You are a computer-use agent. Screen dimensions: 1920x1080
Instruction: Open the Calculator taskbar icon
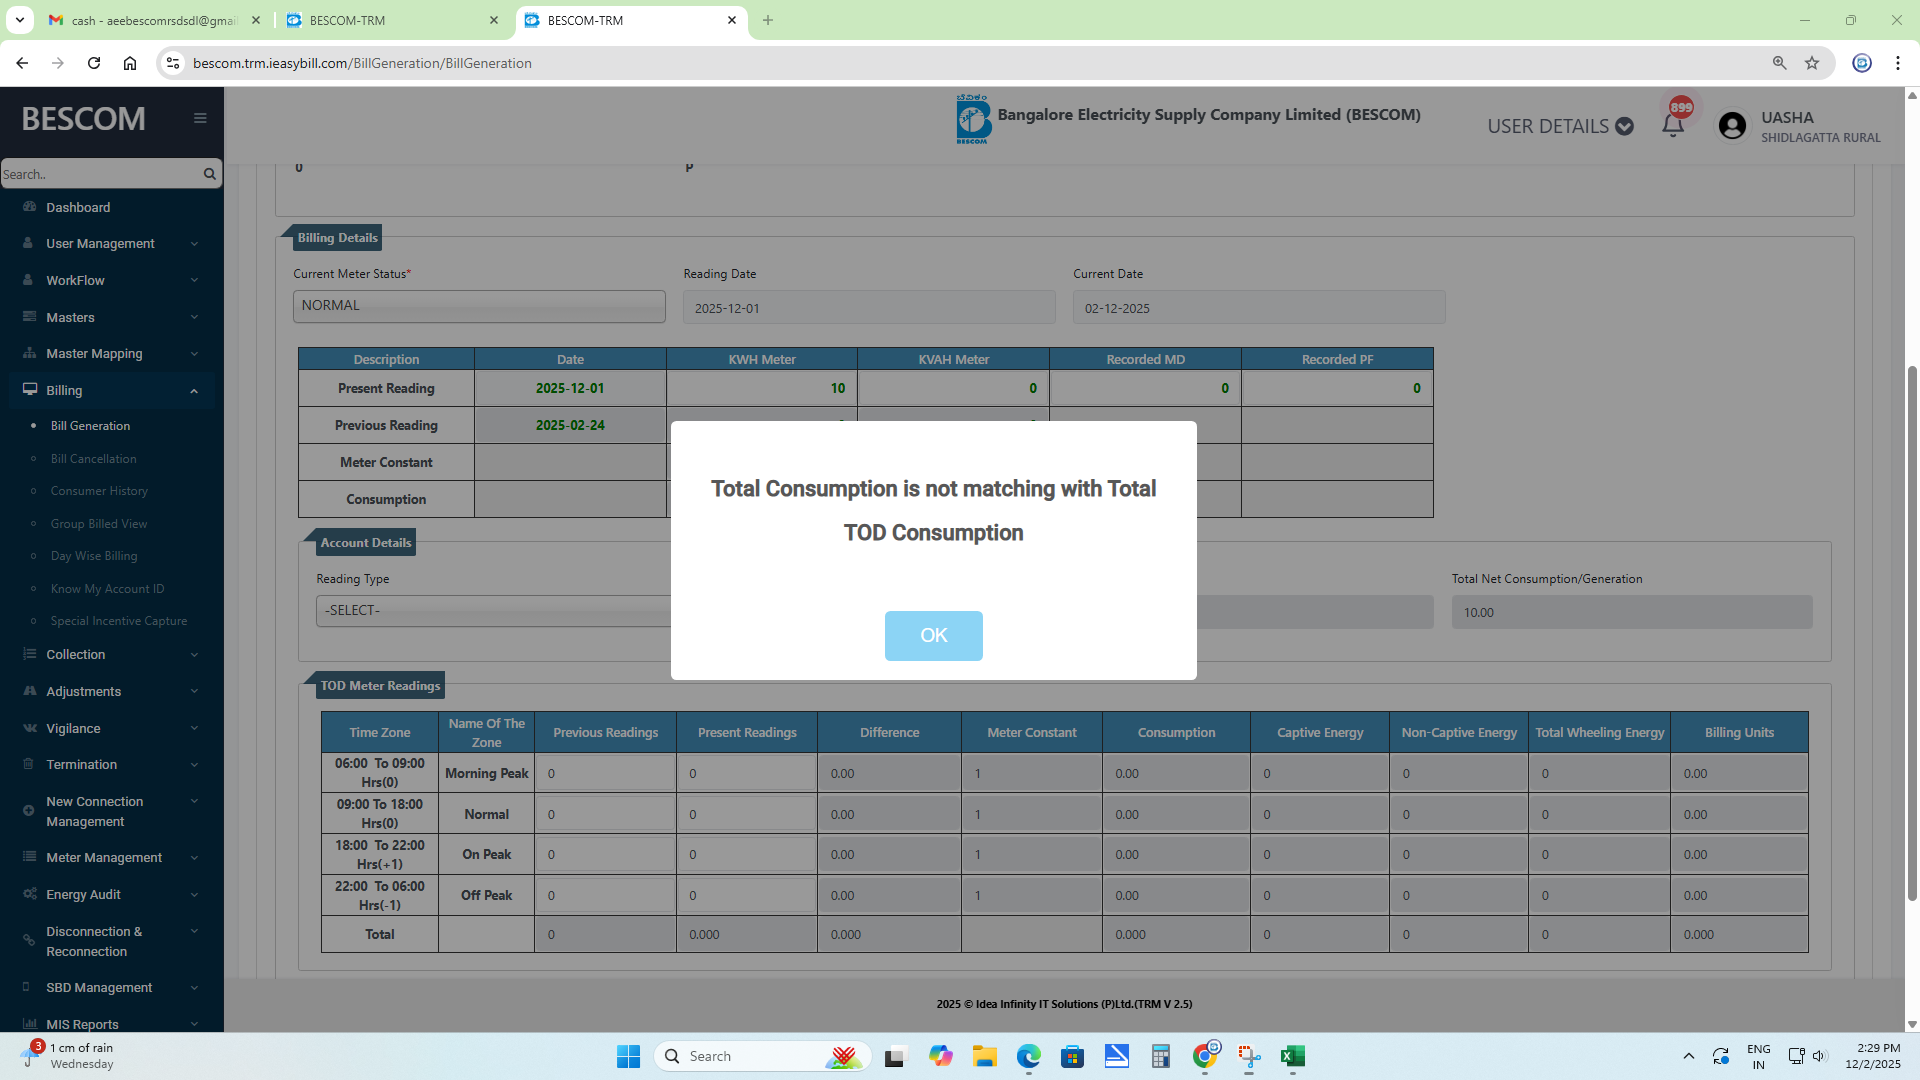(x=1160, y=1056)
